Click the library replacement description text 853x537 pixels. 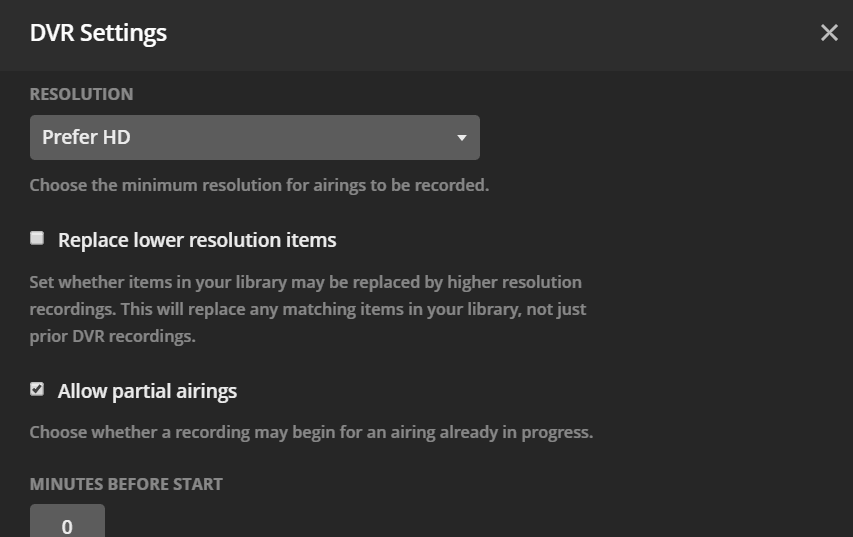click(306, 282)
